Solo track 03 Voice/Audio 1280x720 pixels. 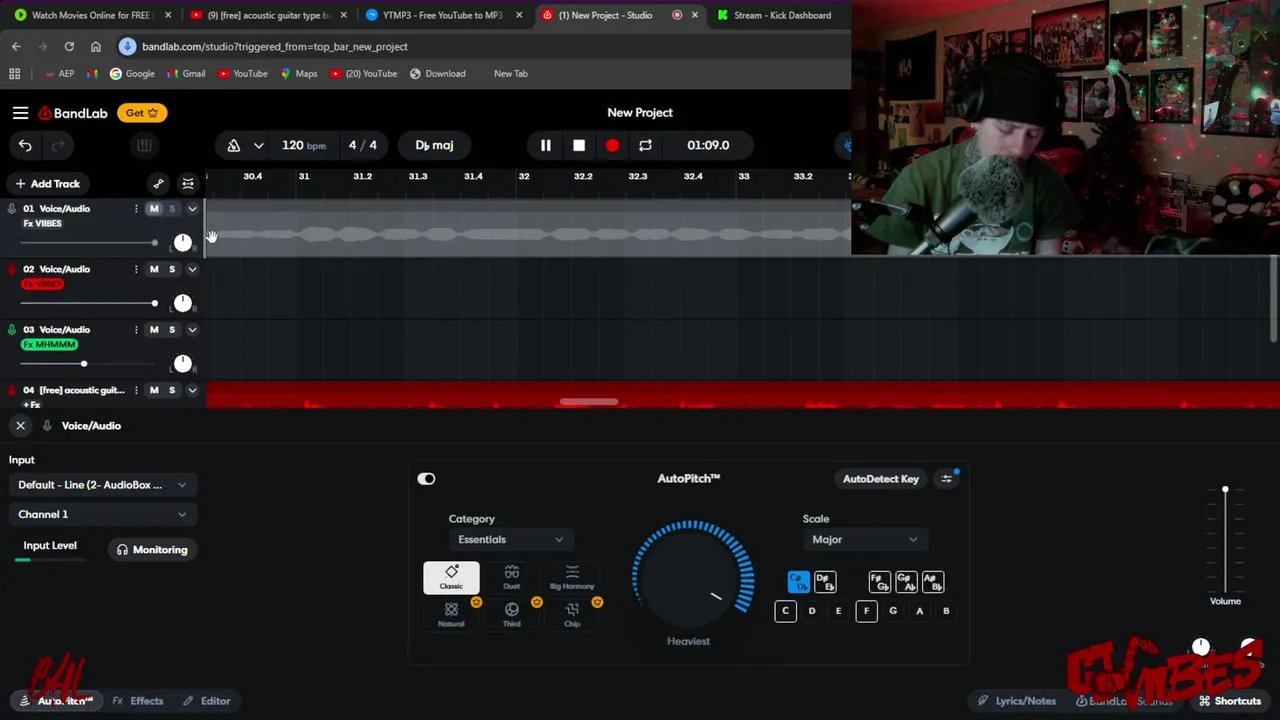point(172,330)
